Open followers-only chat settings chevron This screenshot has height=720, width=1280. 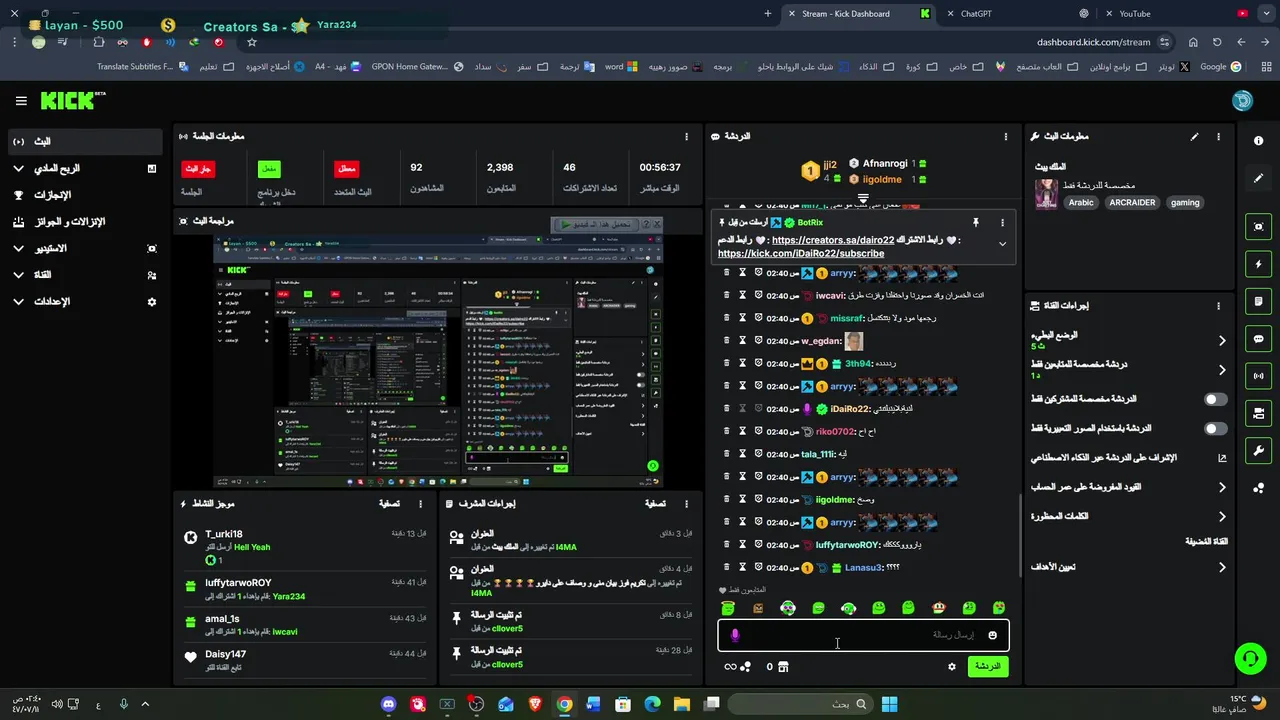coord(1222,370)
